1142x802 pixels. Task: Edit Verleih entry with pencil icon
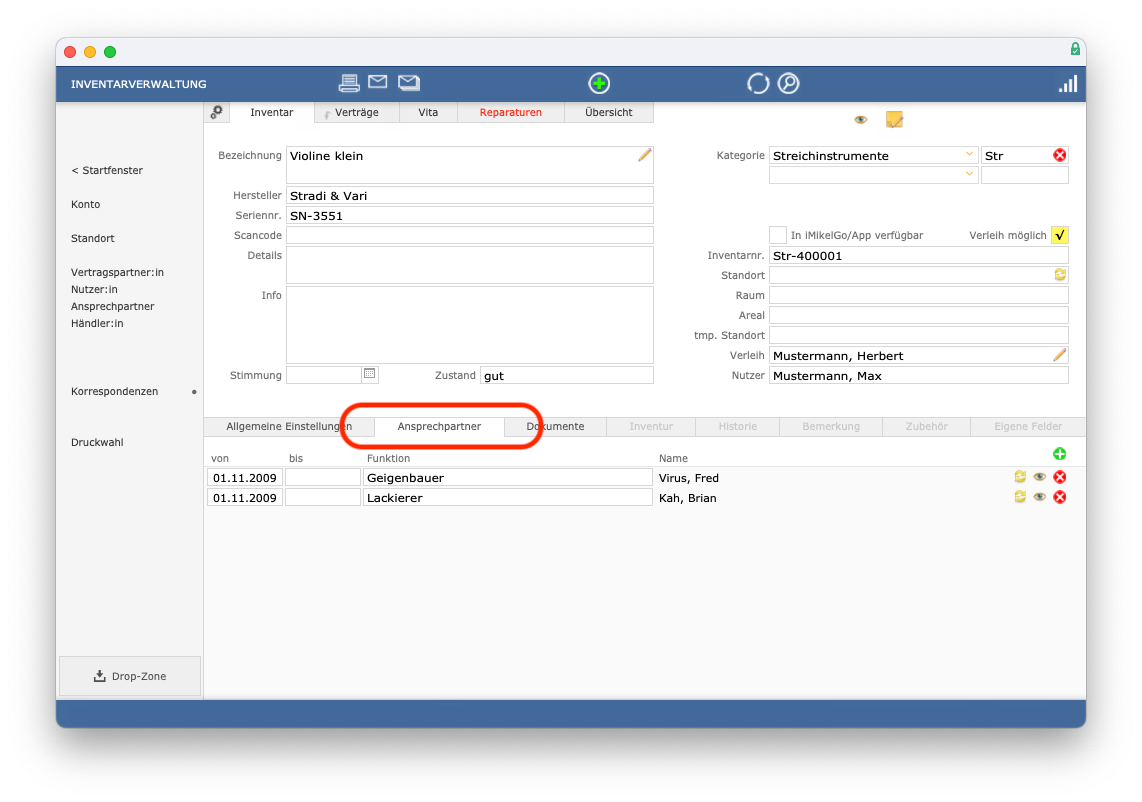tap(1059, 355)
